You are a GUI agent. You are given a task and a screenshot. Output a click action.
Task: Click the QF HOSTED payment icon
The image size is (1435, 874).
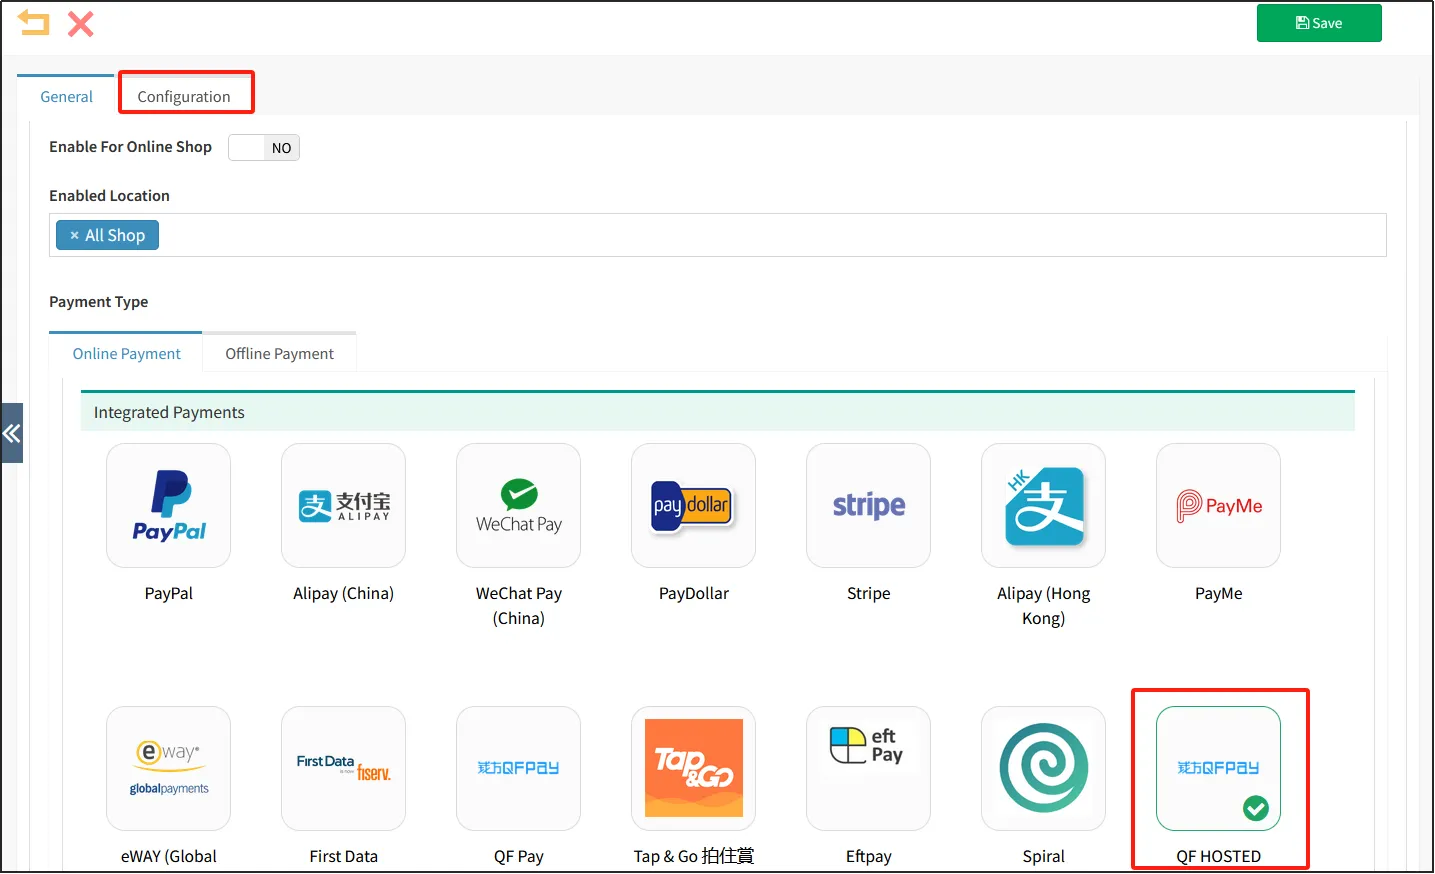1219,769
